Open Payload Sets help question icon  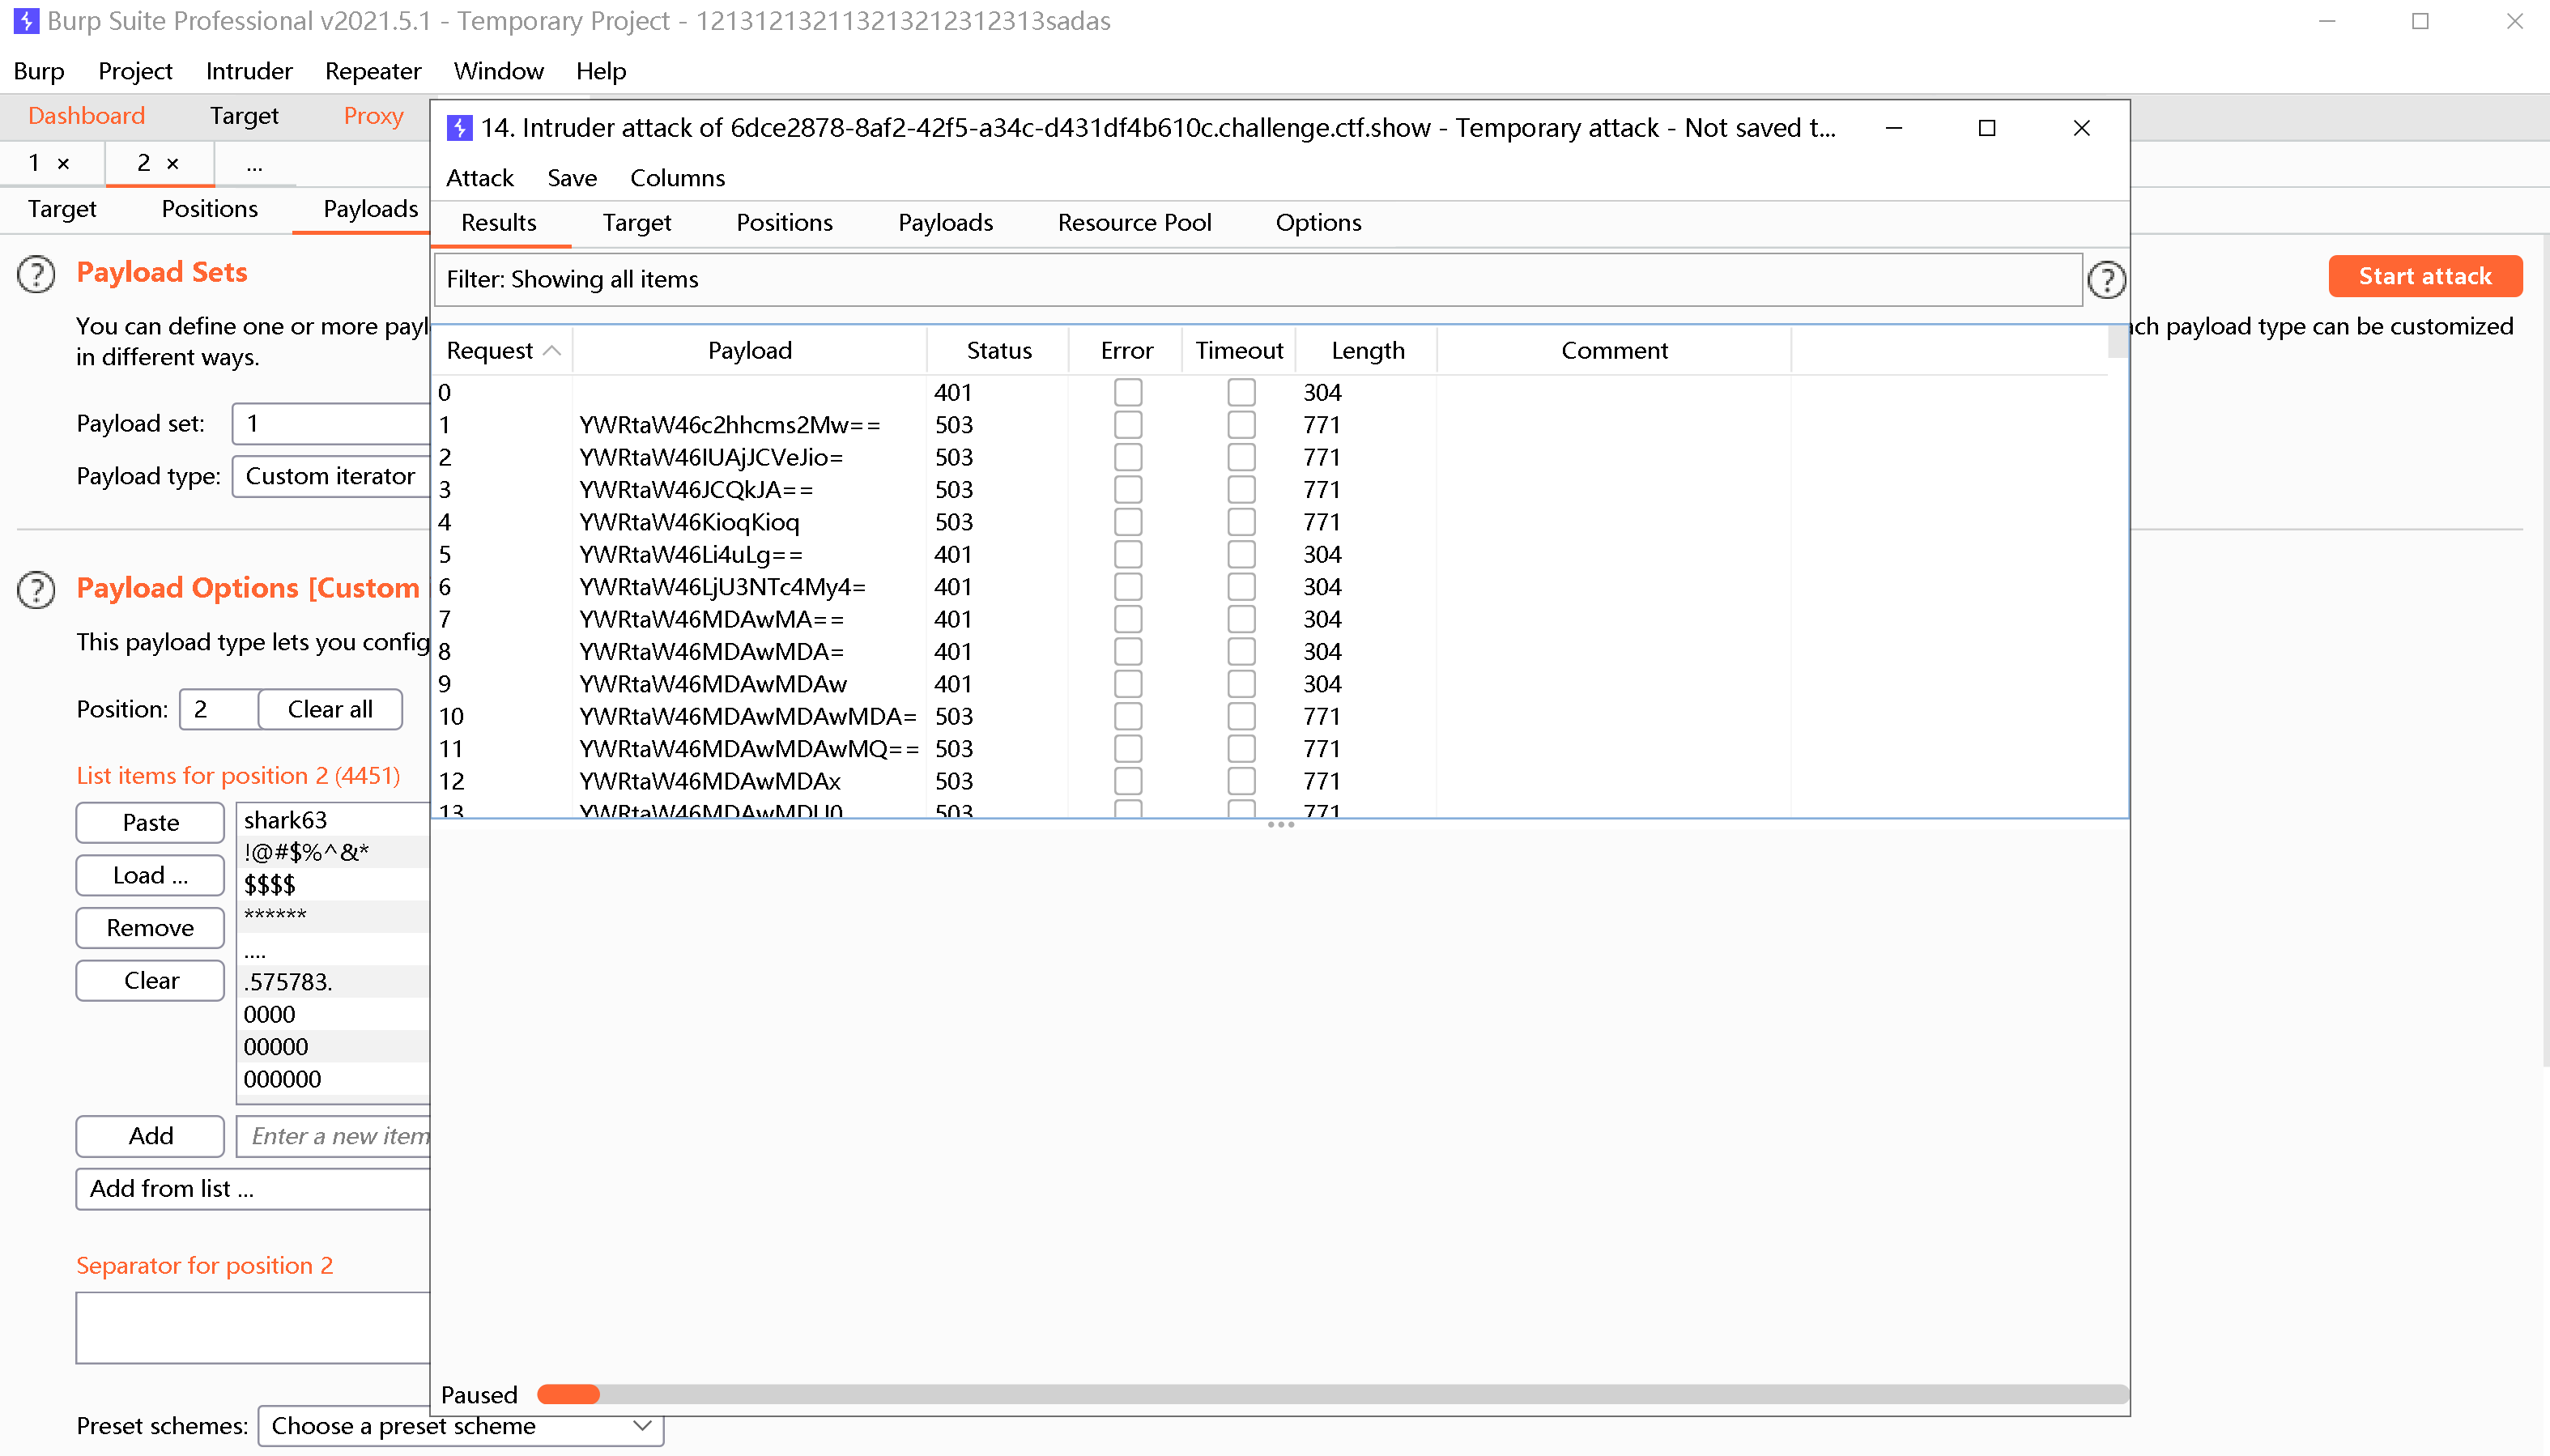(36, 273)
